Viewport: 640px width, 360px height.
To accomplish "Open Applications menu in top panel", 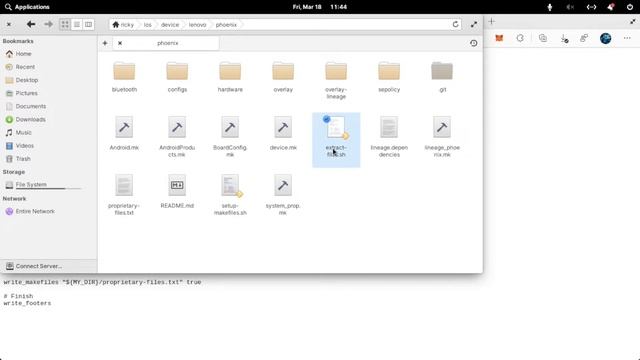I will click(27, 7).
